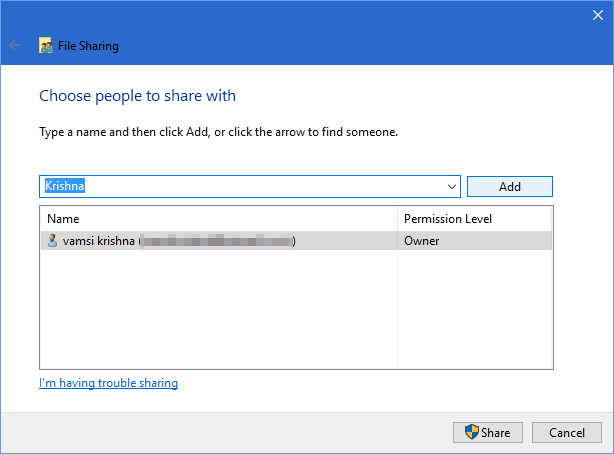The width and height of the screenshot is (614, 454).
Task: Click the "Choose people to share with" heading
Action: click(137, 96)
